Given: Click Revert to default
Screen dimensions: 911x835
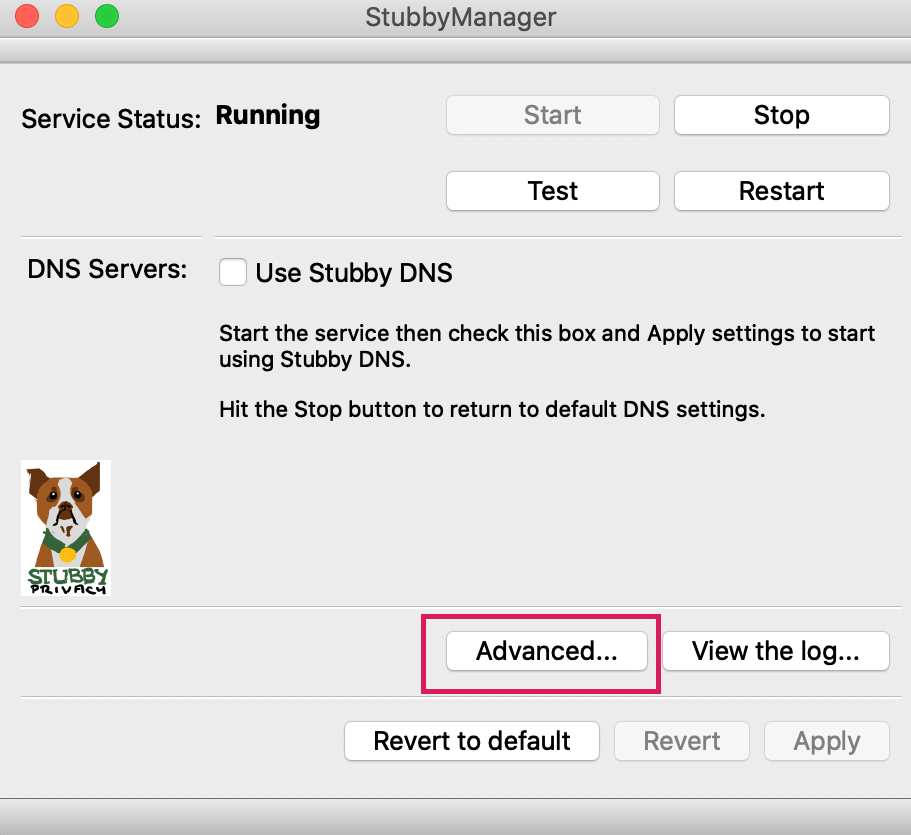Looking at the screenshot, I should [472, 741].
